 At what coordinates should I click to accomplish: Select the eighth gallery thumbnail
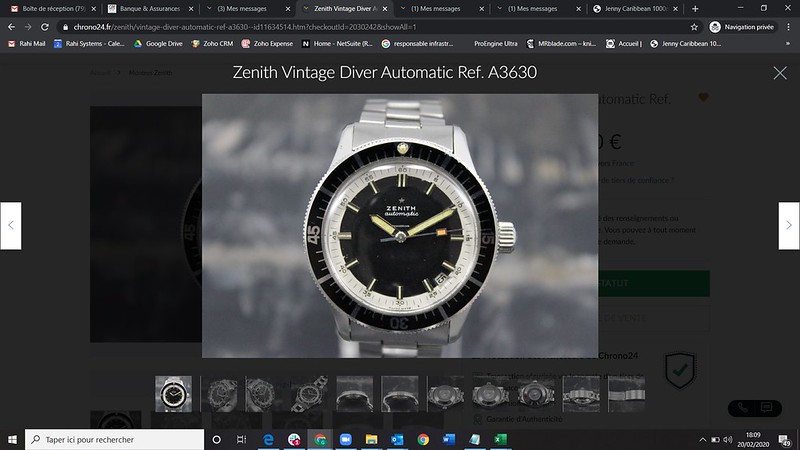click(x=490, y=394)
